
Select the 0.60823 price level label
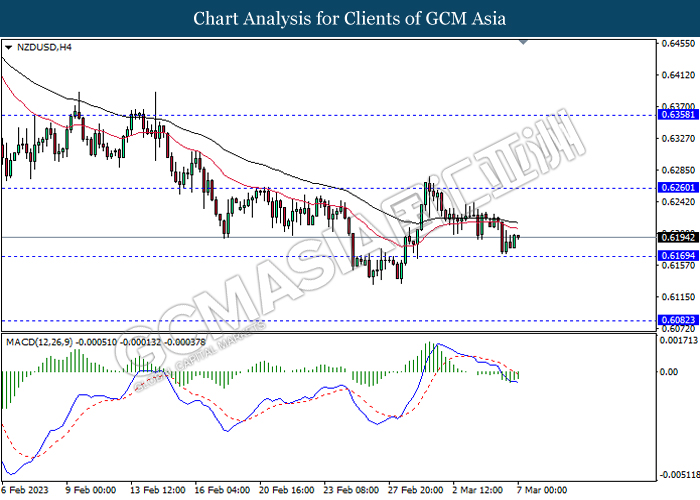[x=678, y=320]
